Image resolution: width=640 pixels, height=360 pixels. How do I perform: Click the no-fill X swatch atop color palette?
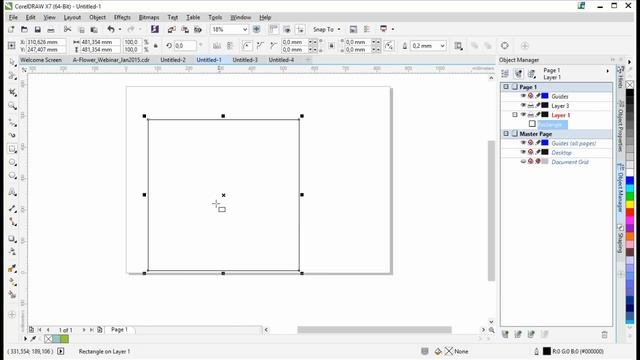click(x=630, y=84)
